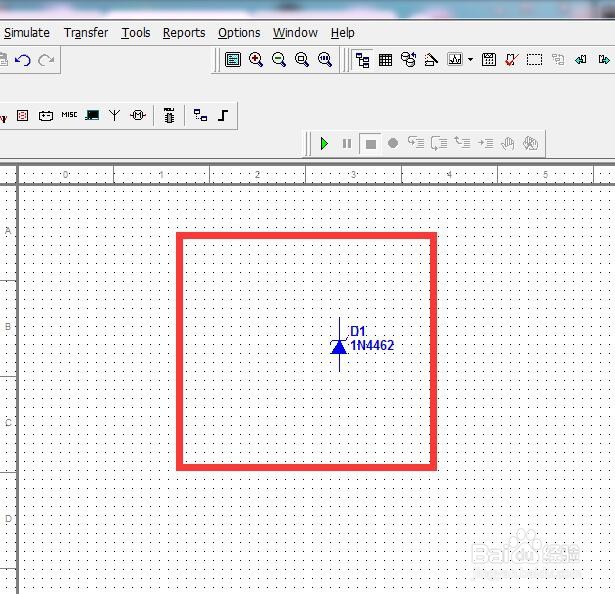Run the Electrical Rules Check
This screenshot has width=615, height=594.
coord(511,60)
